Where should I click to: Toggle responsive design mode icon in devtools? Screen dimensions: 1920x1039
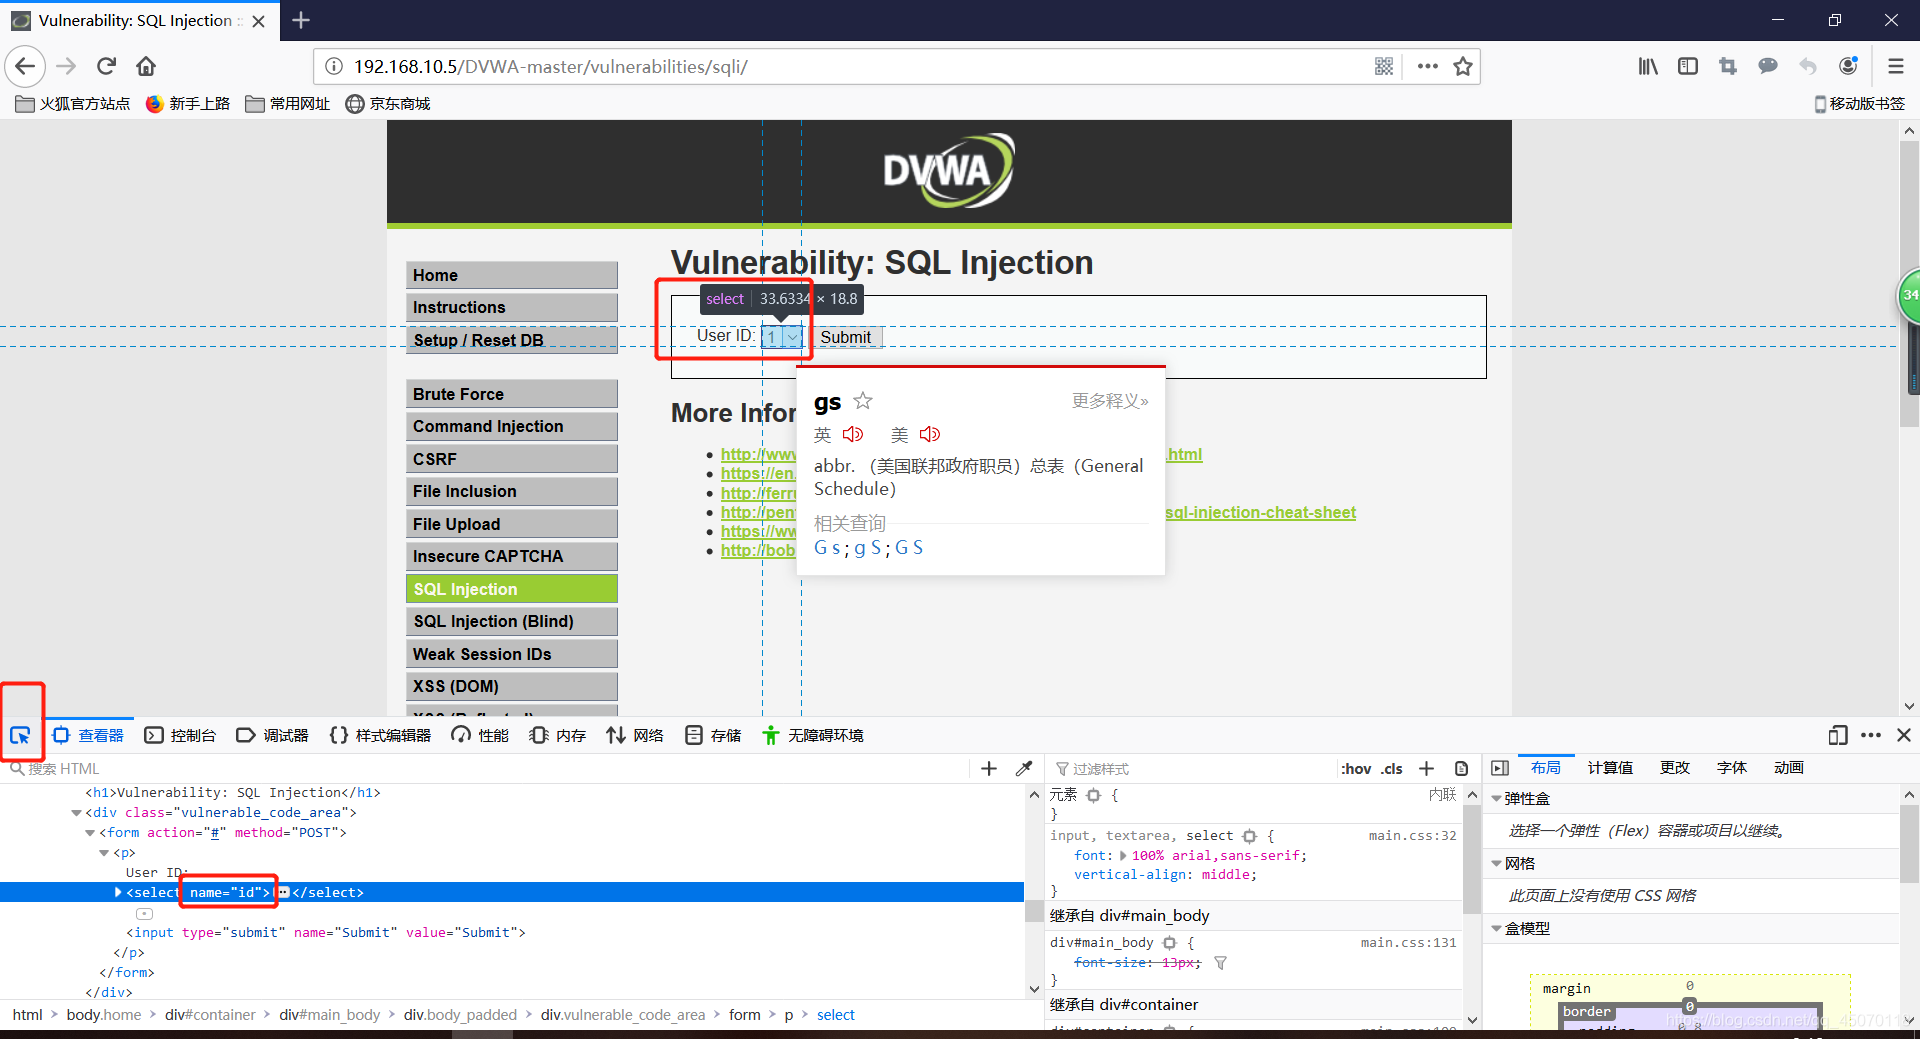(1837, 735)
